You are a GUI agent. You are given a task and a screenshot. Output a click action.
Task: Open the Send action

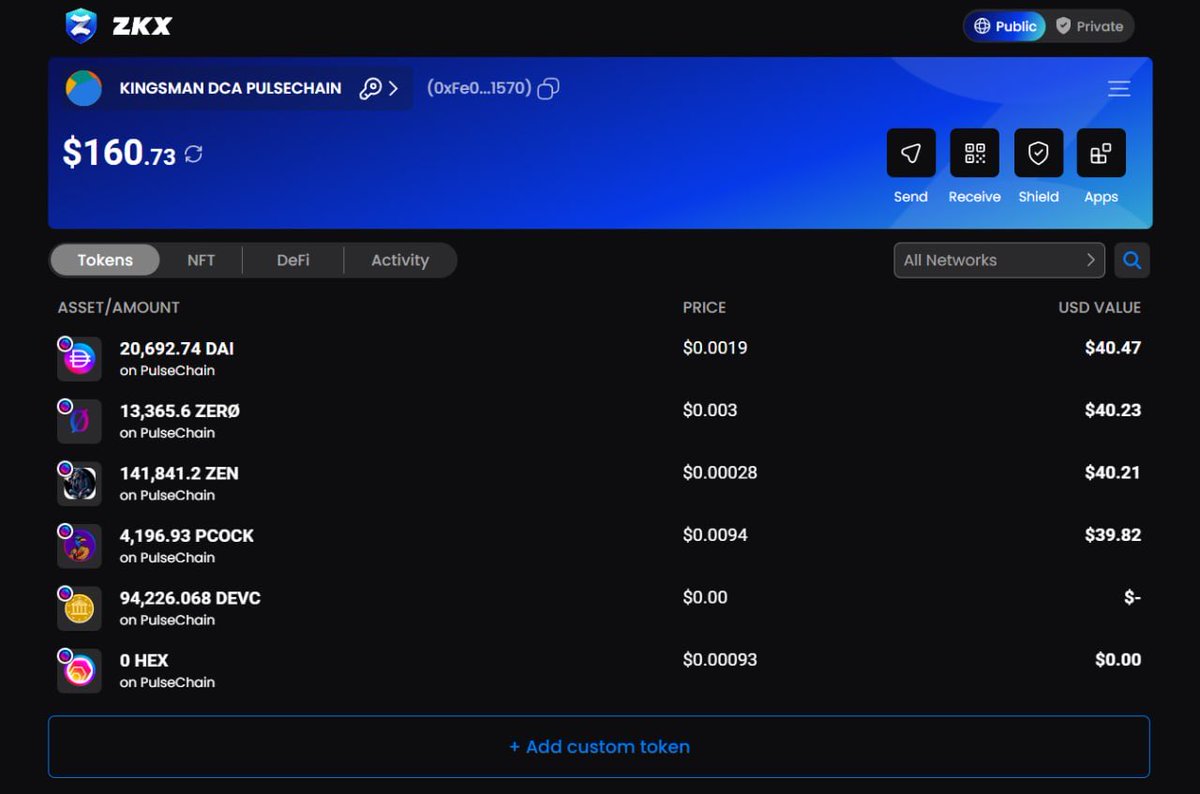tap(911, 153)
